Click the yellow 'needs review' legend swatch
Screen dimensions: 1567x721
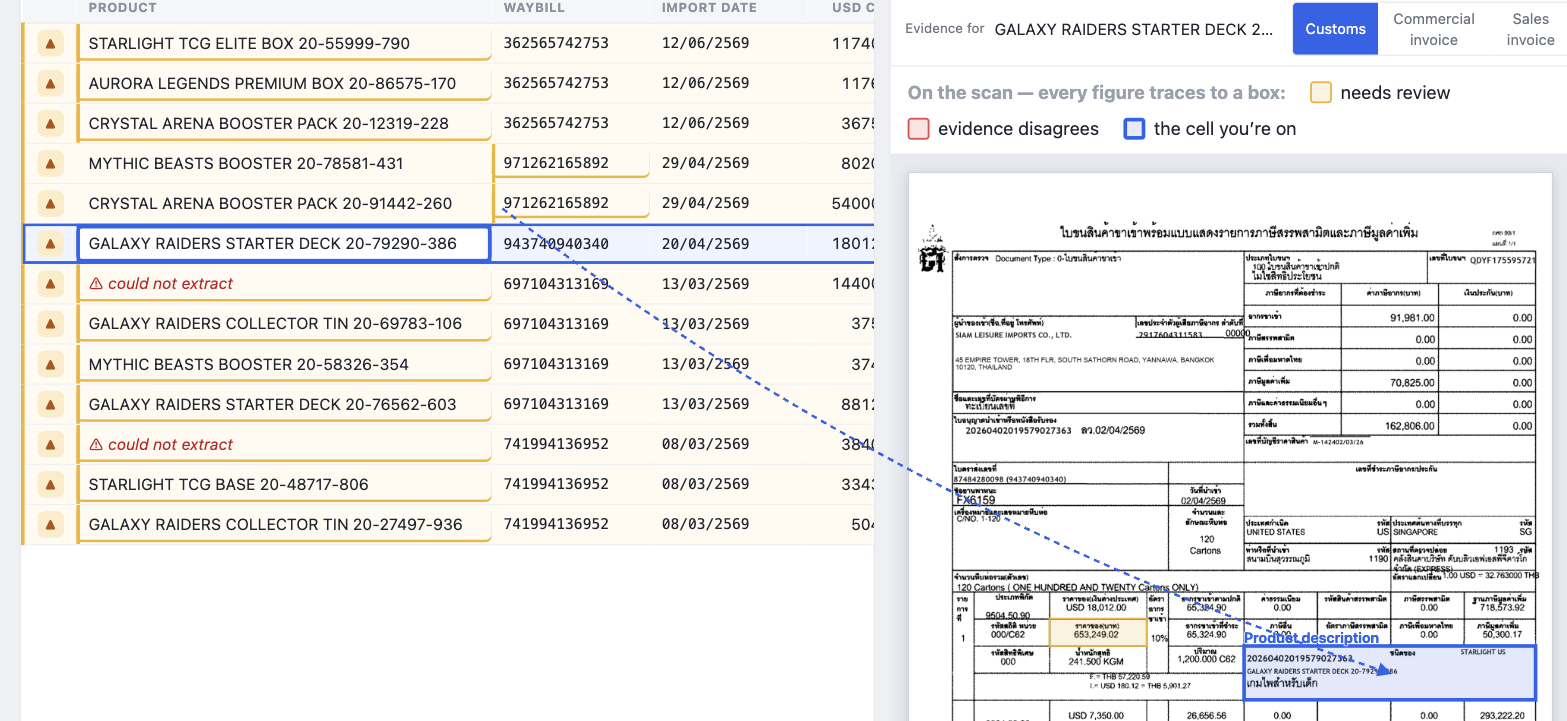click(1321, 93)
